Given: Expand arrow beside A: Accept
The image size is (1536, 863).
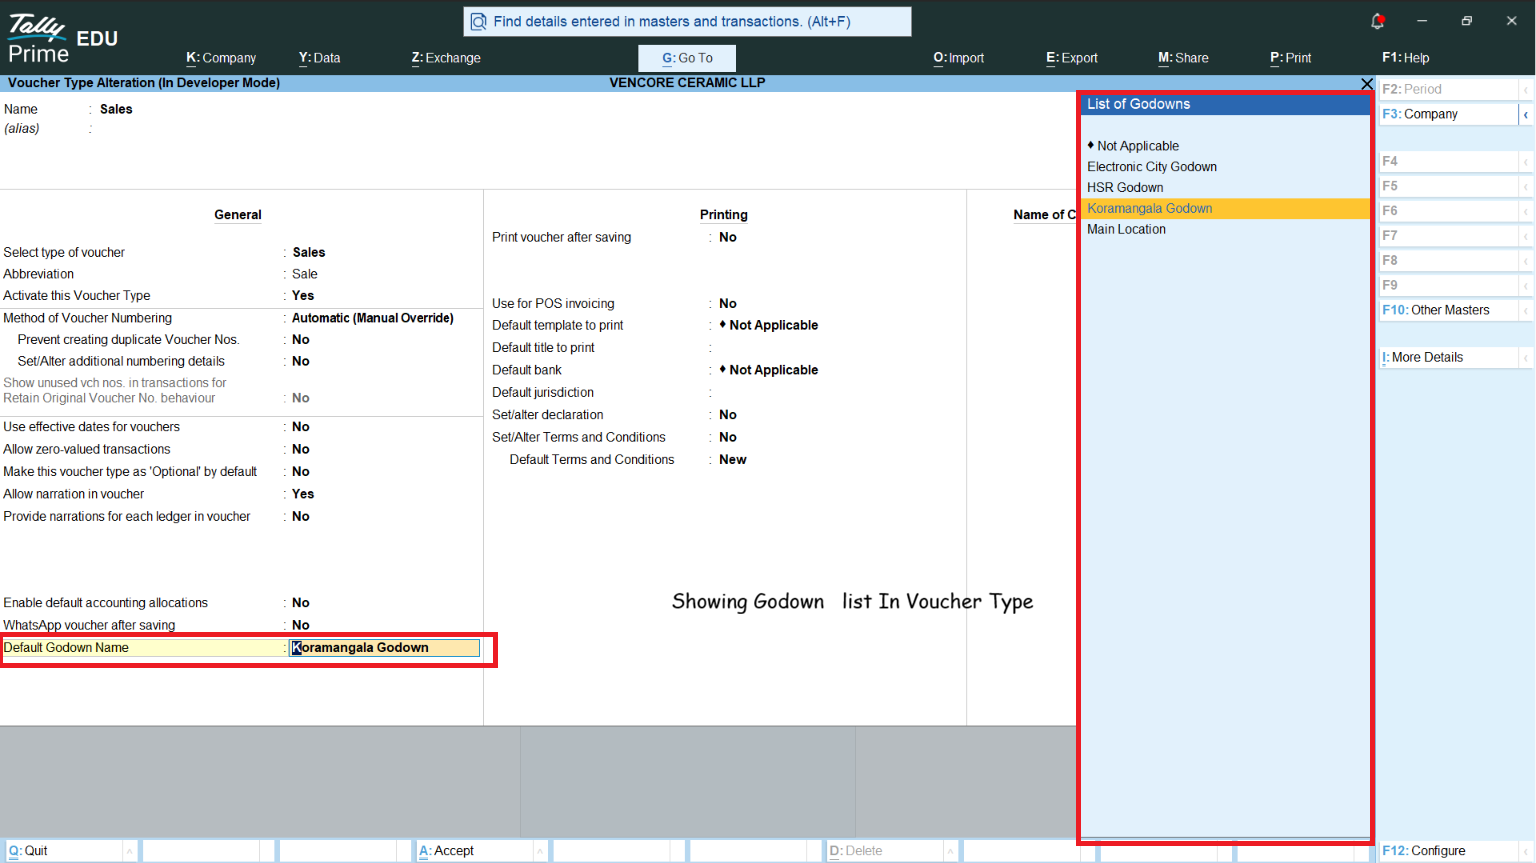Looking at the screenshot, I should pos(540,851).
